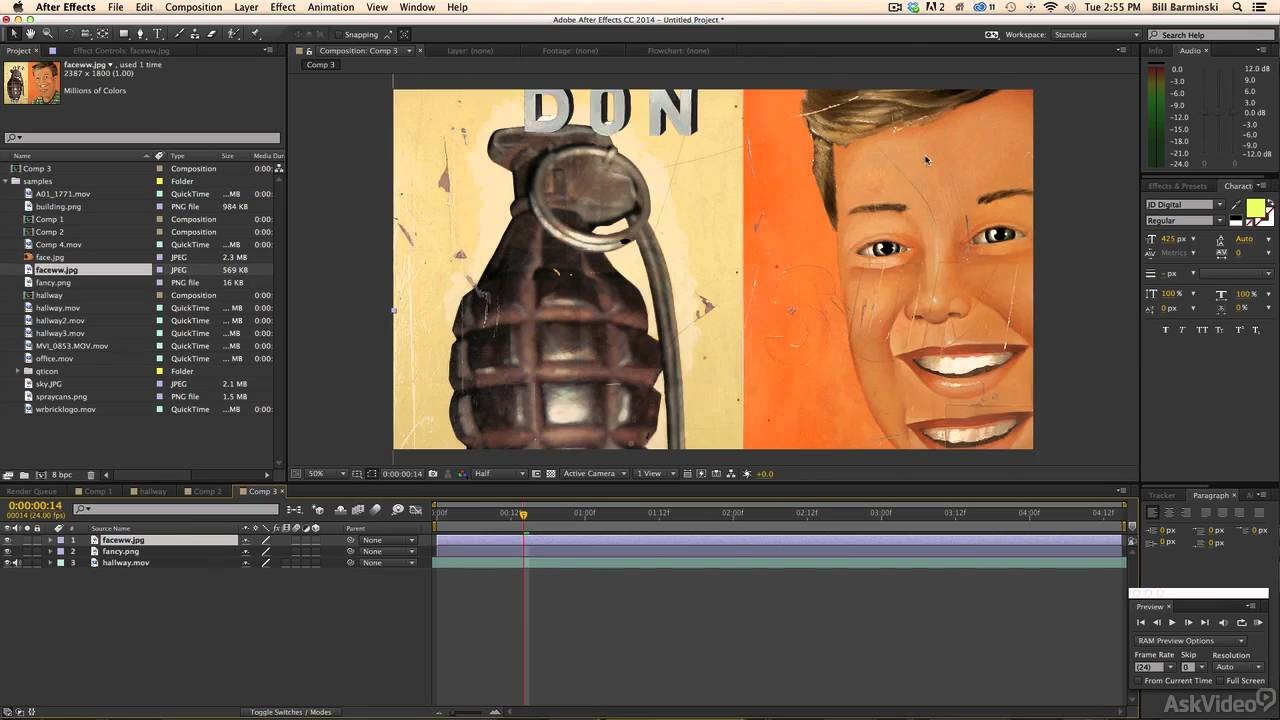This screenshot has width=1280, height=720.
Task: Activate the Zoom tool
Action: pyautogui.click(x=47, y=34)
